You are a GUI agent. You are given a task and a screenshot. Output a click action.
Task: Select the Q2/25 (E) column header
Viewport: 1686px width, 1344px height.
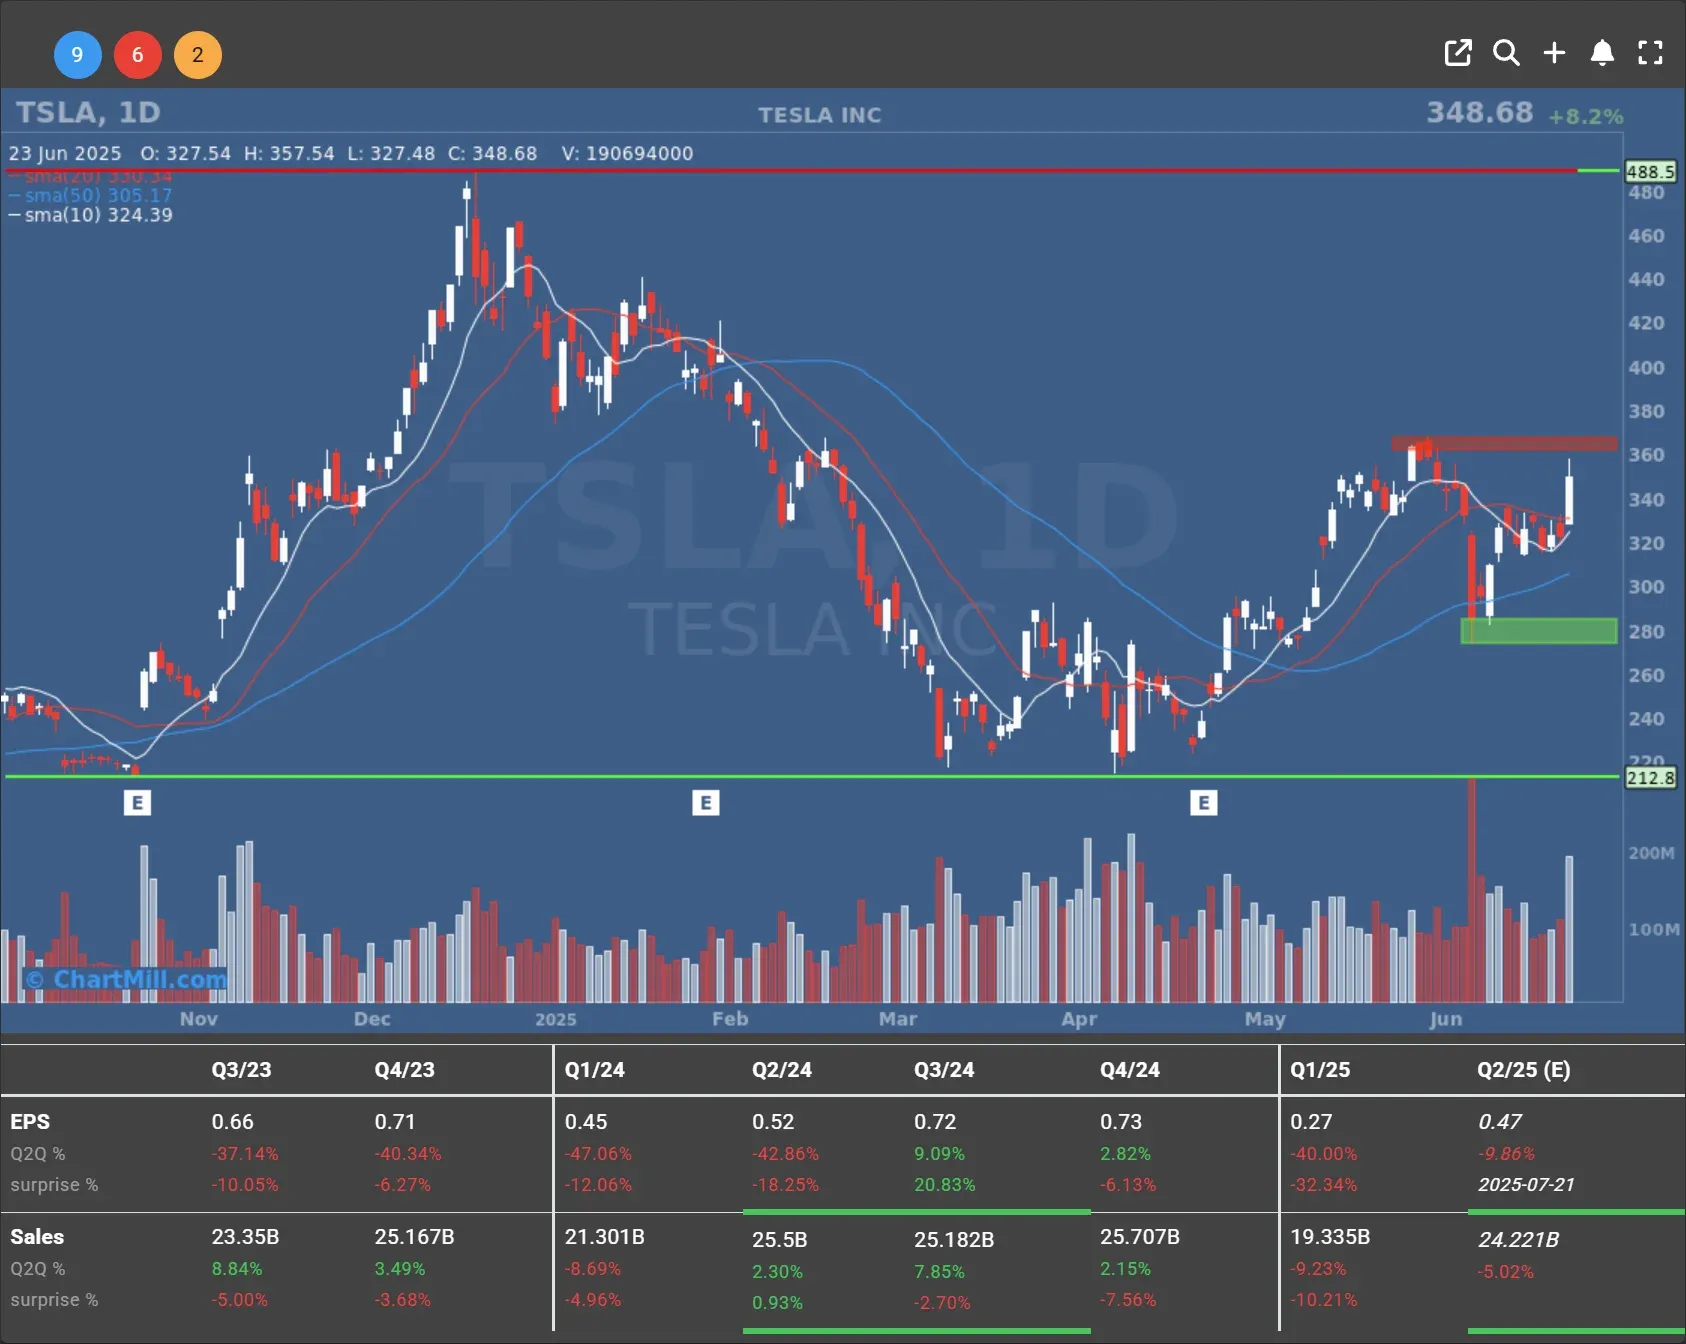pos(1524,1070)
